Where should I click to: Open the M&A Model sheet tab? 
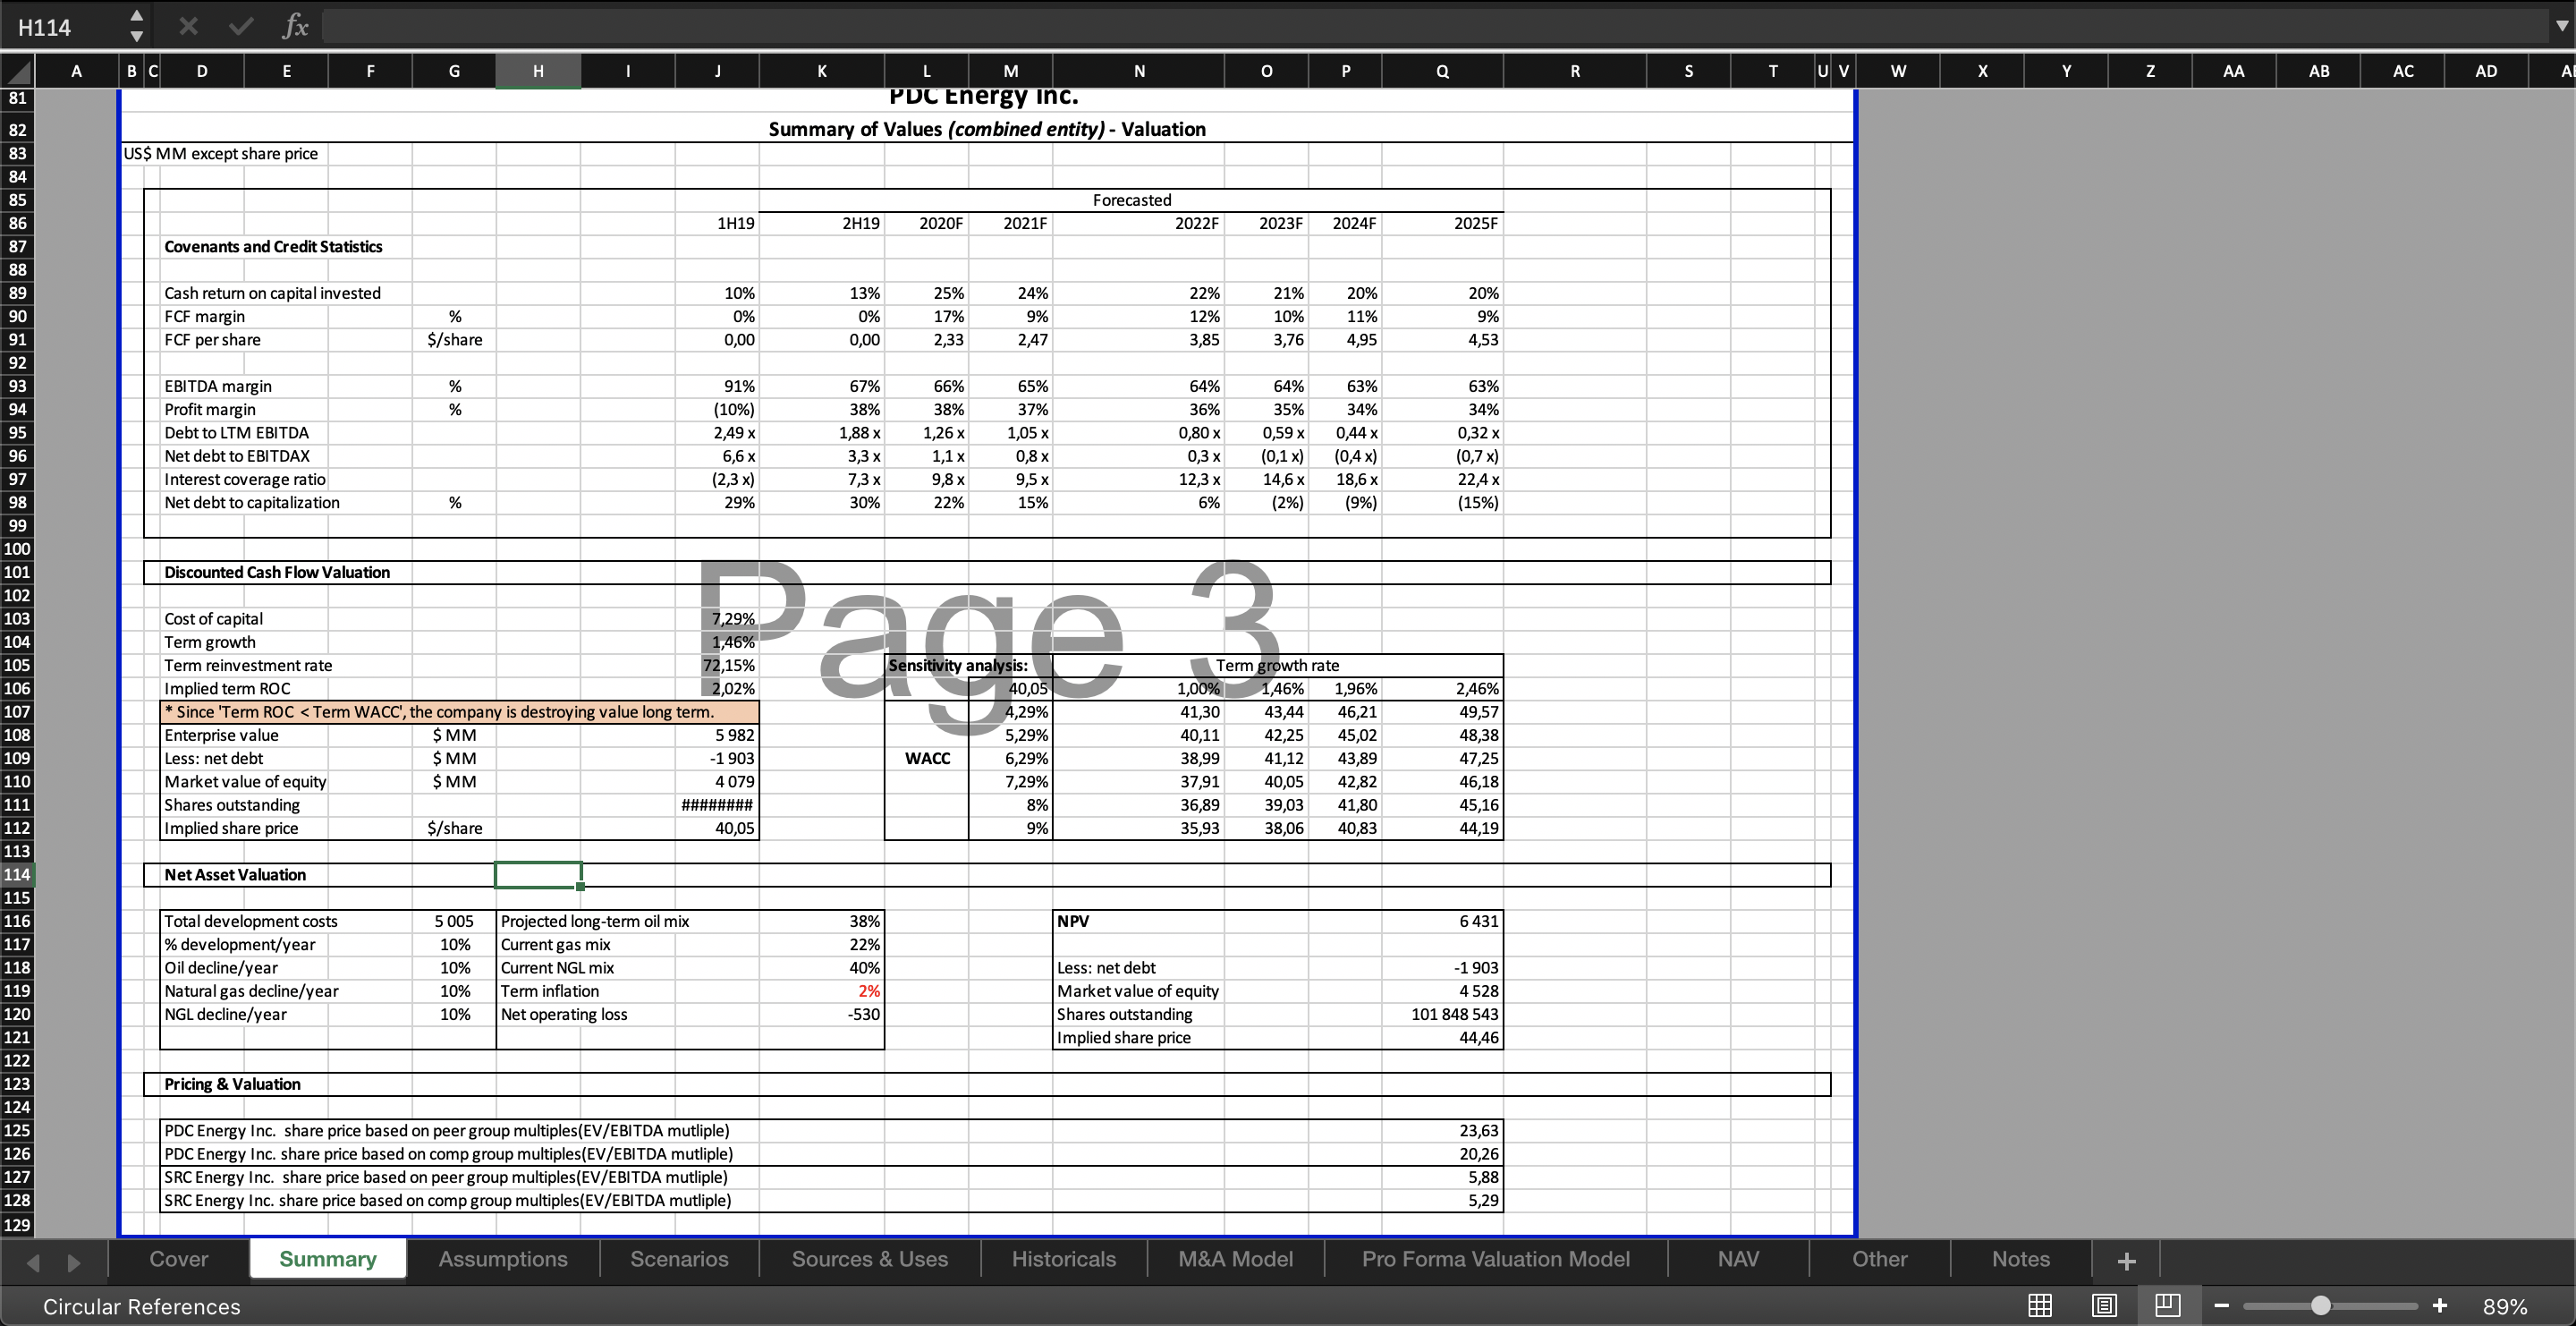point(1235,1259)
